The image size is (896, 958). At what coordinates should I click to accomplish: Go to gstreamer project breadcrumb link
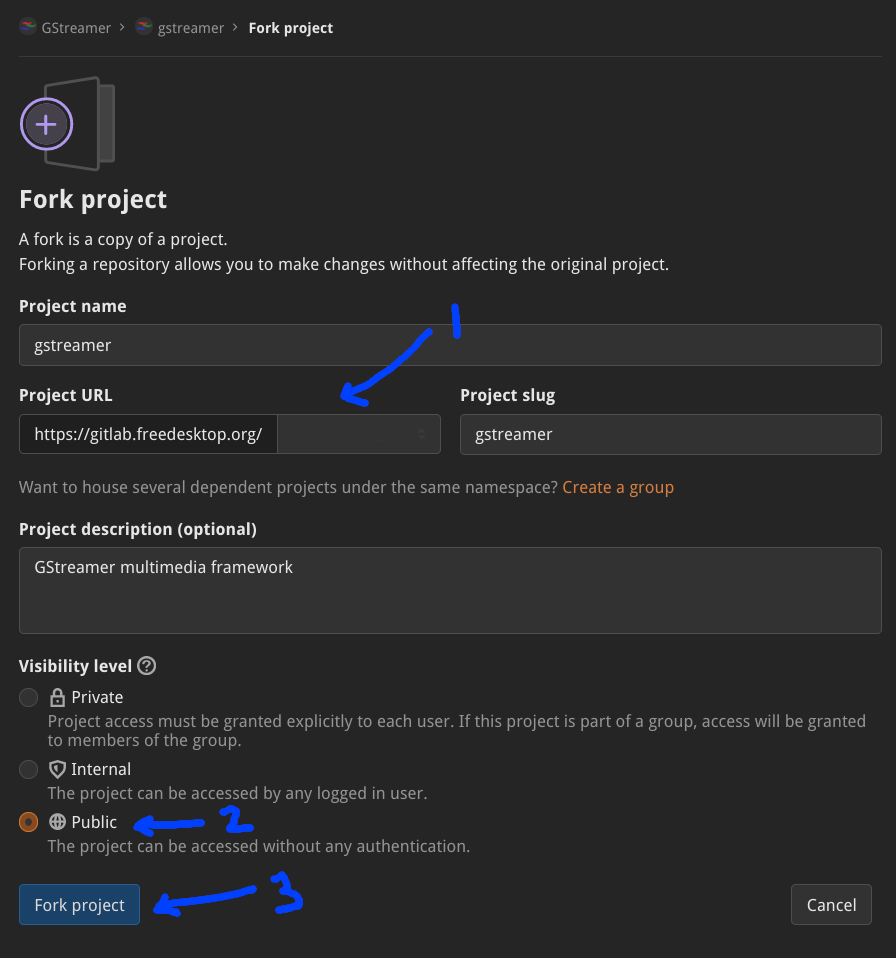191,28
